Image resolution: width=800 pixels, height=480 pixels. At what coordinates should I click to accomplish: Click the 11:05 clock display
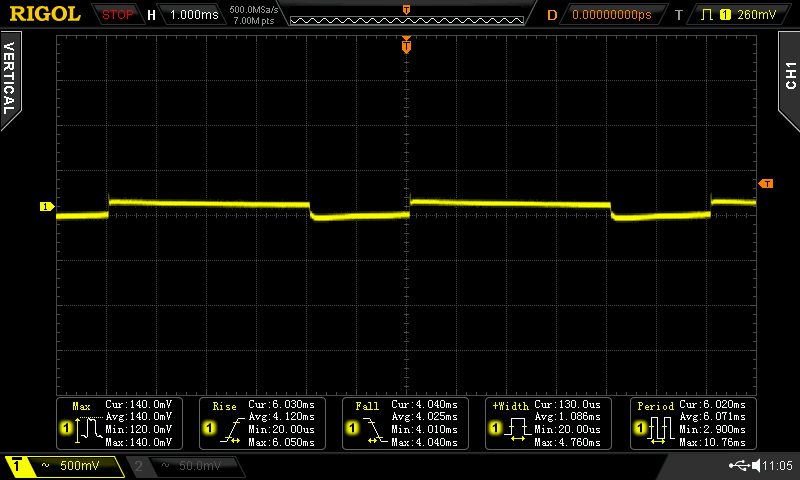click(777, 466)
